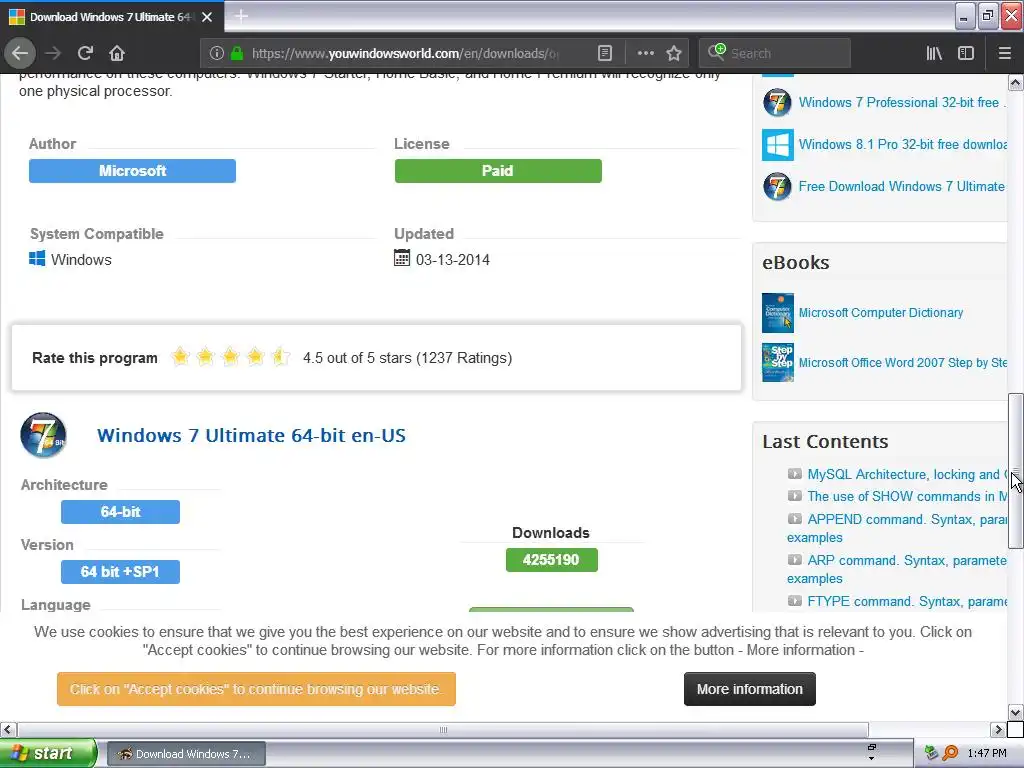Click the horizontal scrollbar left arrow
Screen dimensions: 1024x768
(8, 729)
